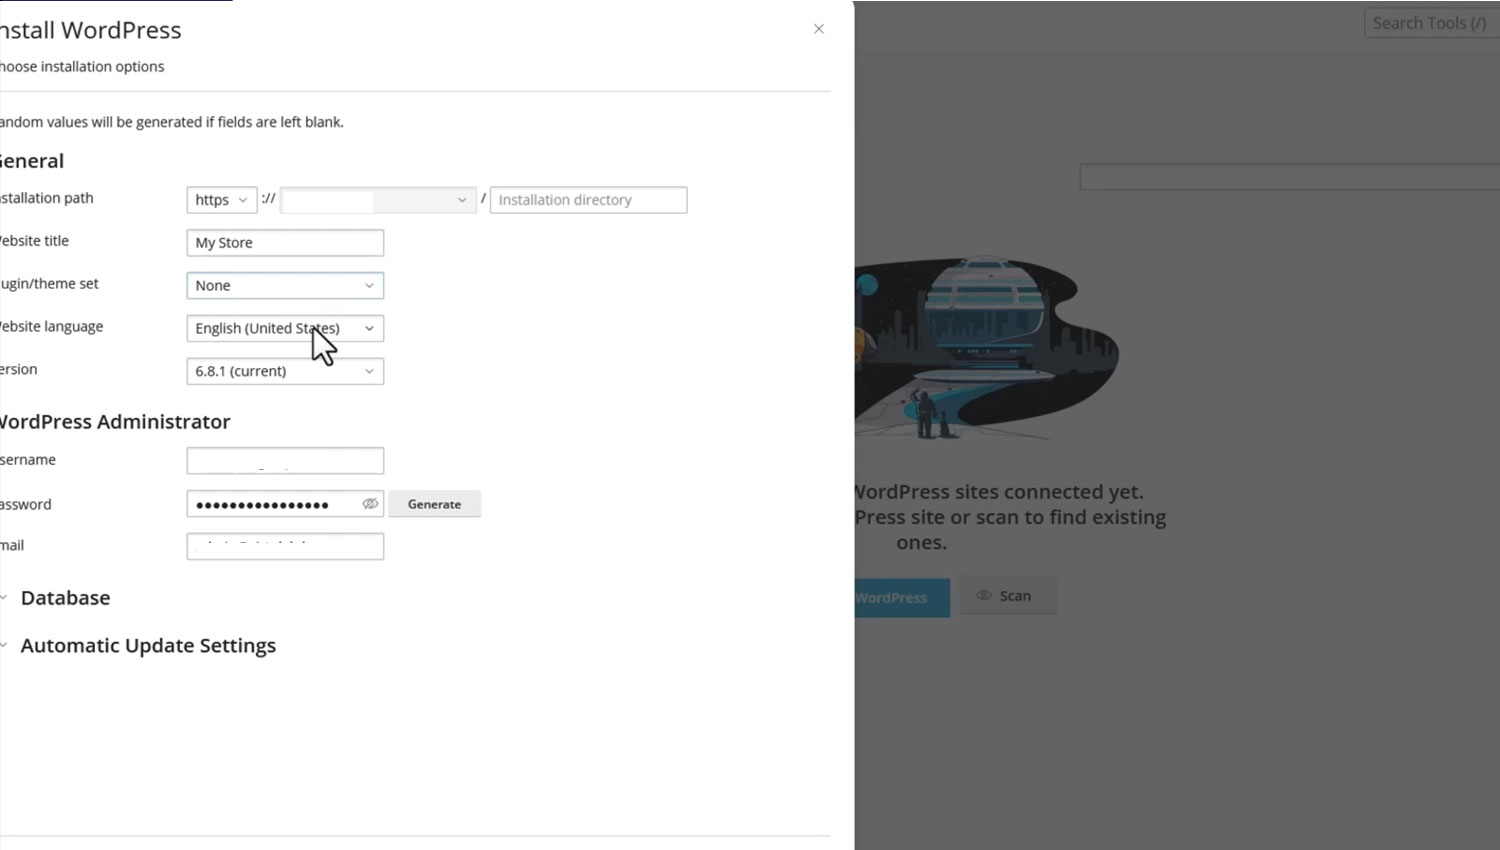Viewport: 1500px width, 850px height.
Task: Click the Search Tools box
Action: tap(1428, 23)
